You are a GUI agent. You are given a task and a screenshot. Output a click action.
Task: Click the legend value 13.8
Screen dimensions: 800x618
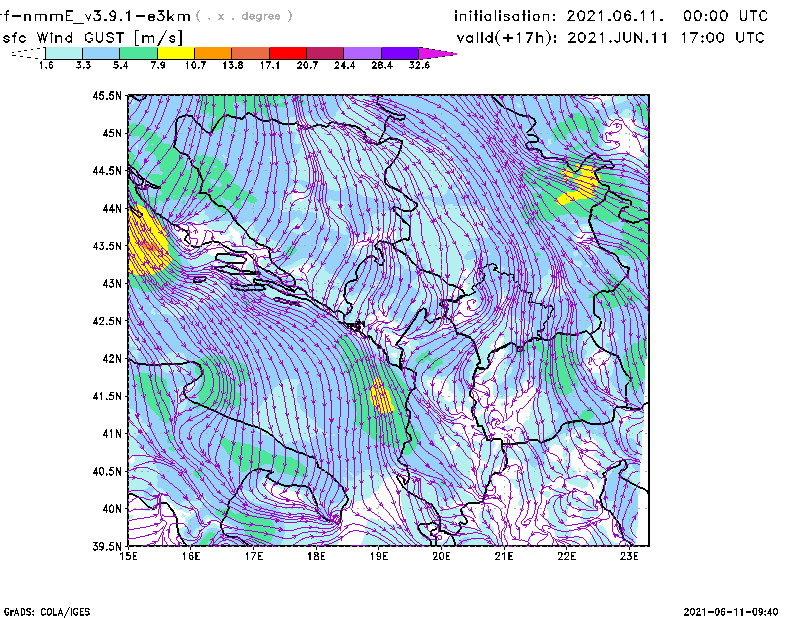tap(233, 65)
